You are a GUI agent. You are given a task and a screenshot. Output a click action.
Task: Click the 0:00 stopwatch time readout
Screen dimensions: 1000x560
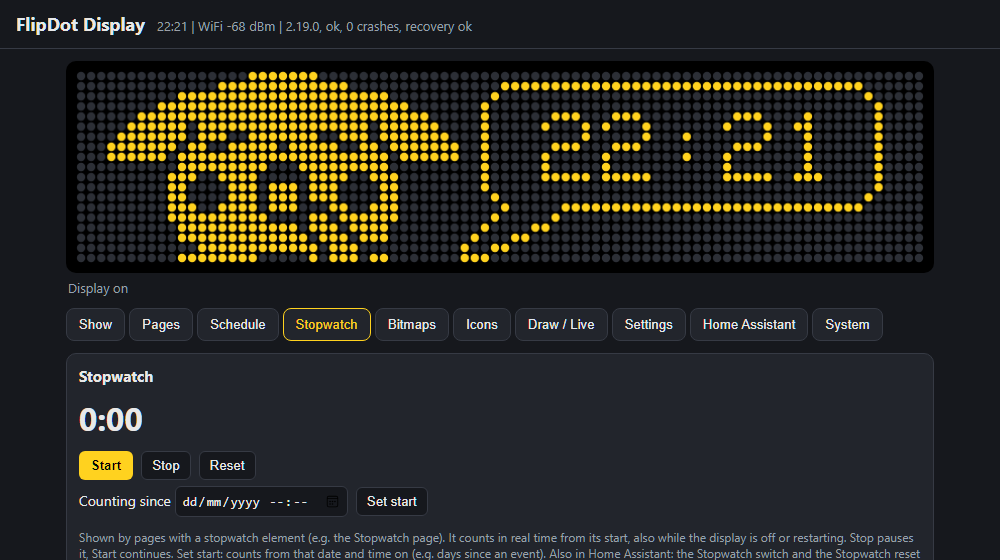coord(110,420)
